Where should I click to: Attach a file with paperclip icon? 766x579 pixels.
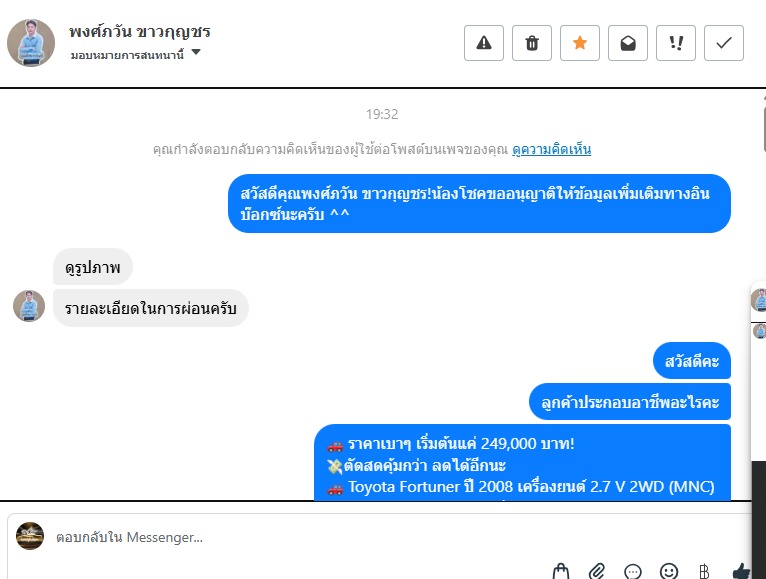coord(597,571)
